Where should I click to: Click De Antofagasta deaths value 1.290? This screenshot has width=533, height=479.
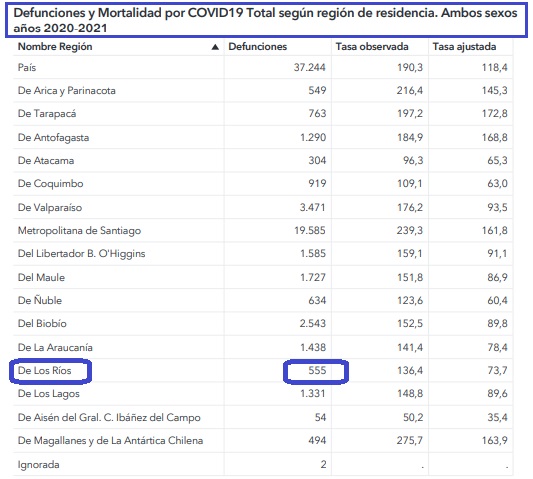(x=313, y=137)
